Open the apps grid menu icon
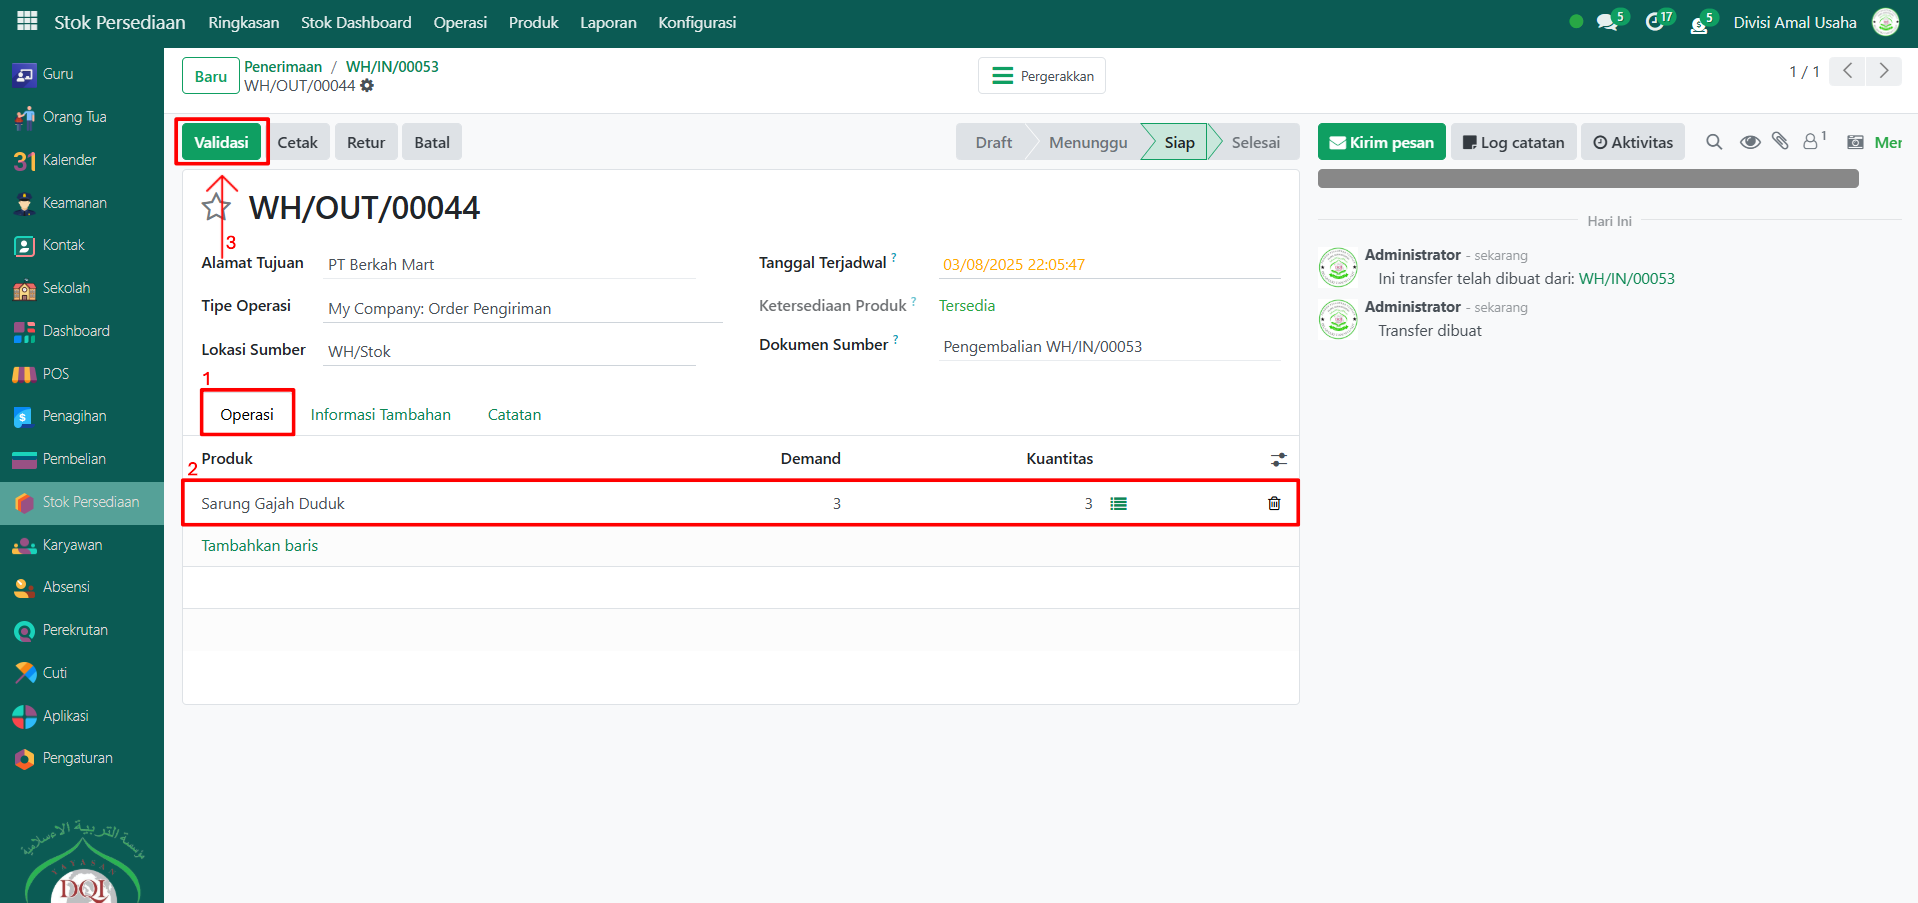The height and width of the screenshot is (903, 1918). tap(27, 21)
